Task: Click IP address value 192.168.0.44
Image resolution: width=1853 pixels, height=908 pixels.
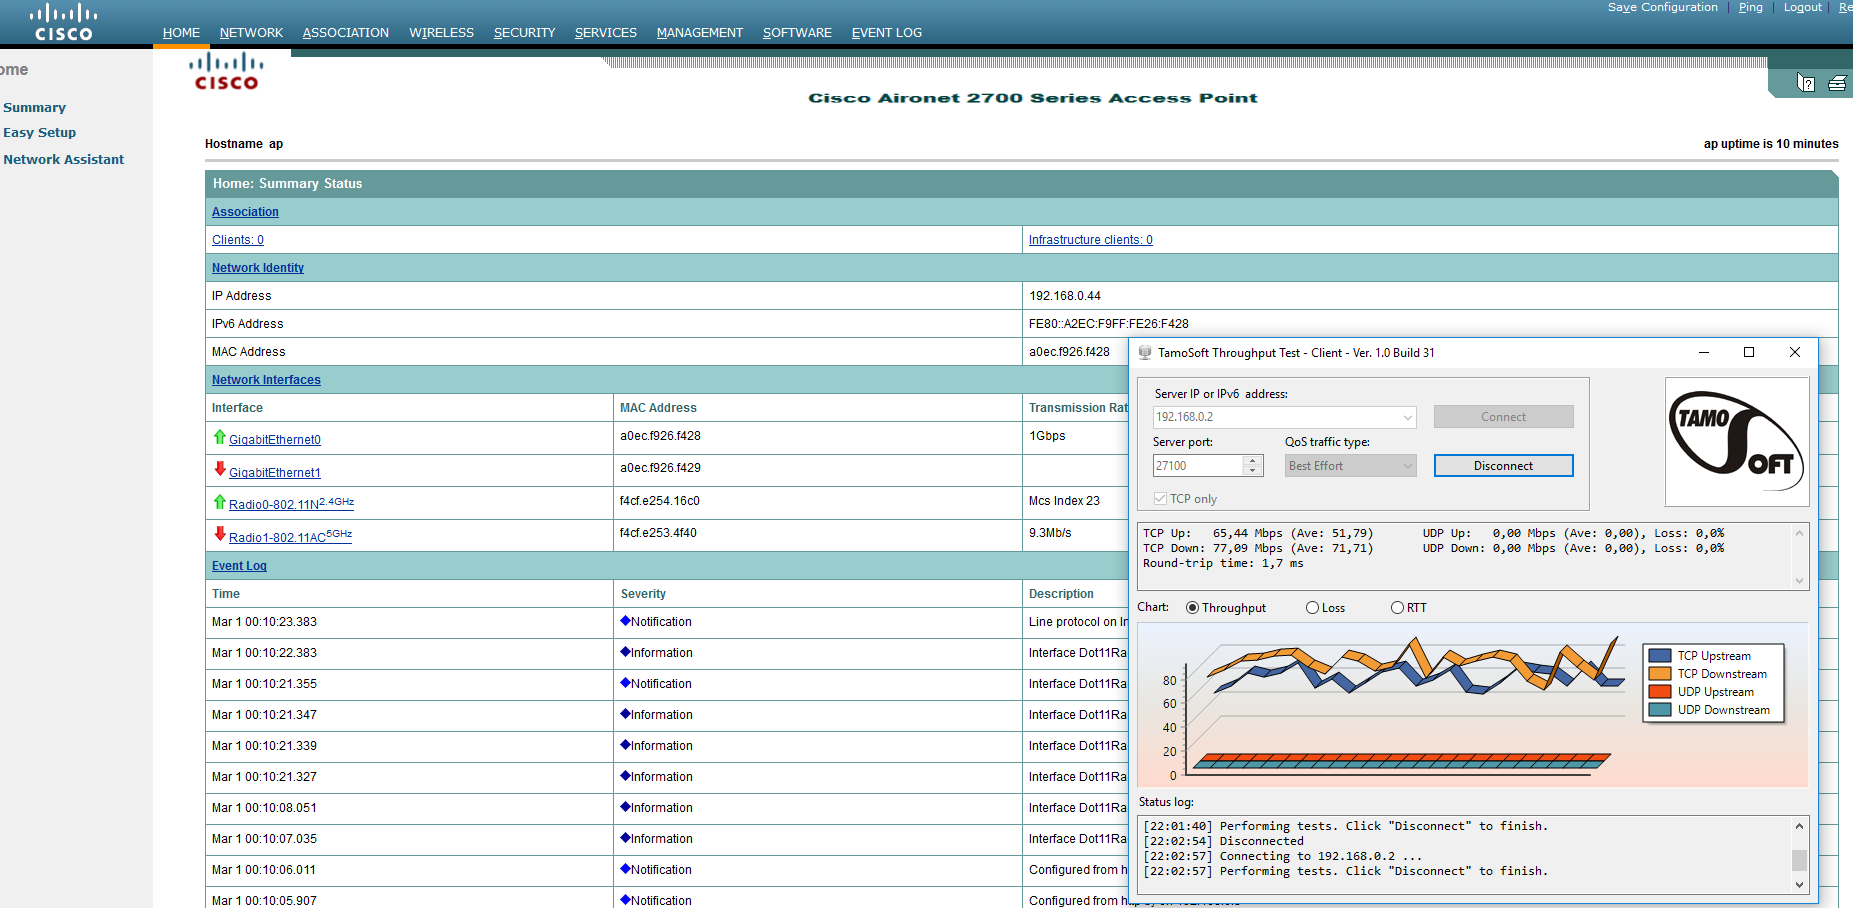Action: [x=1064, y=296]
